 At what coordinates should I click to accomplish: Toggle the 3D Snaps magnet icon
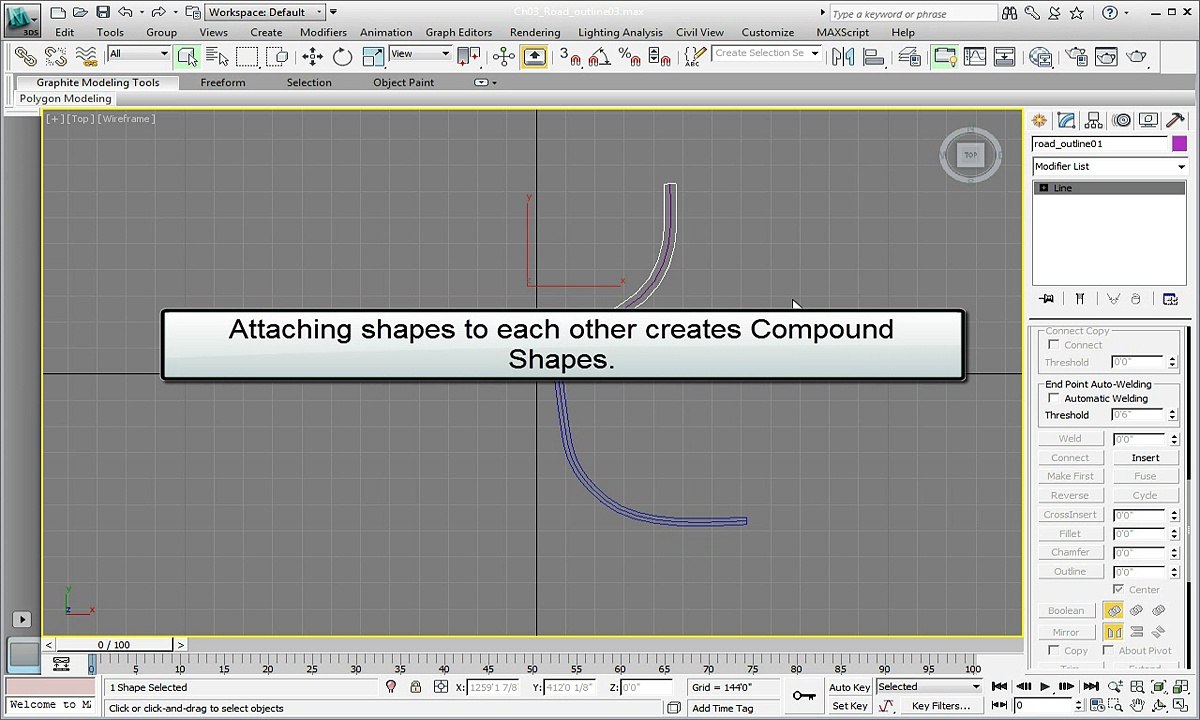click(570, 56)
